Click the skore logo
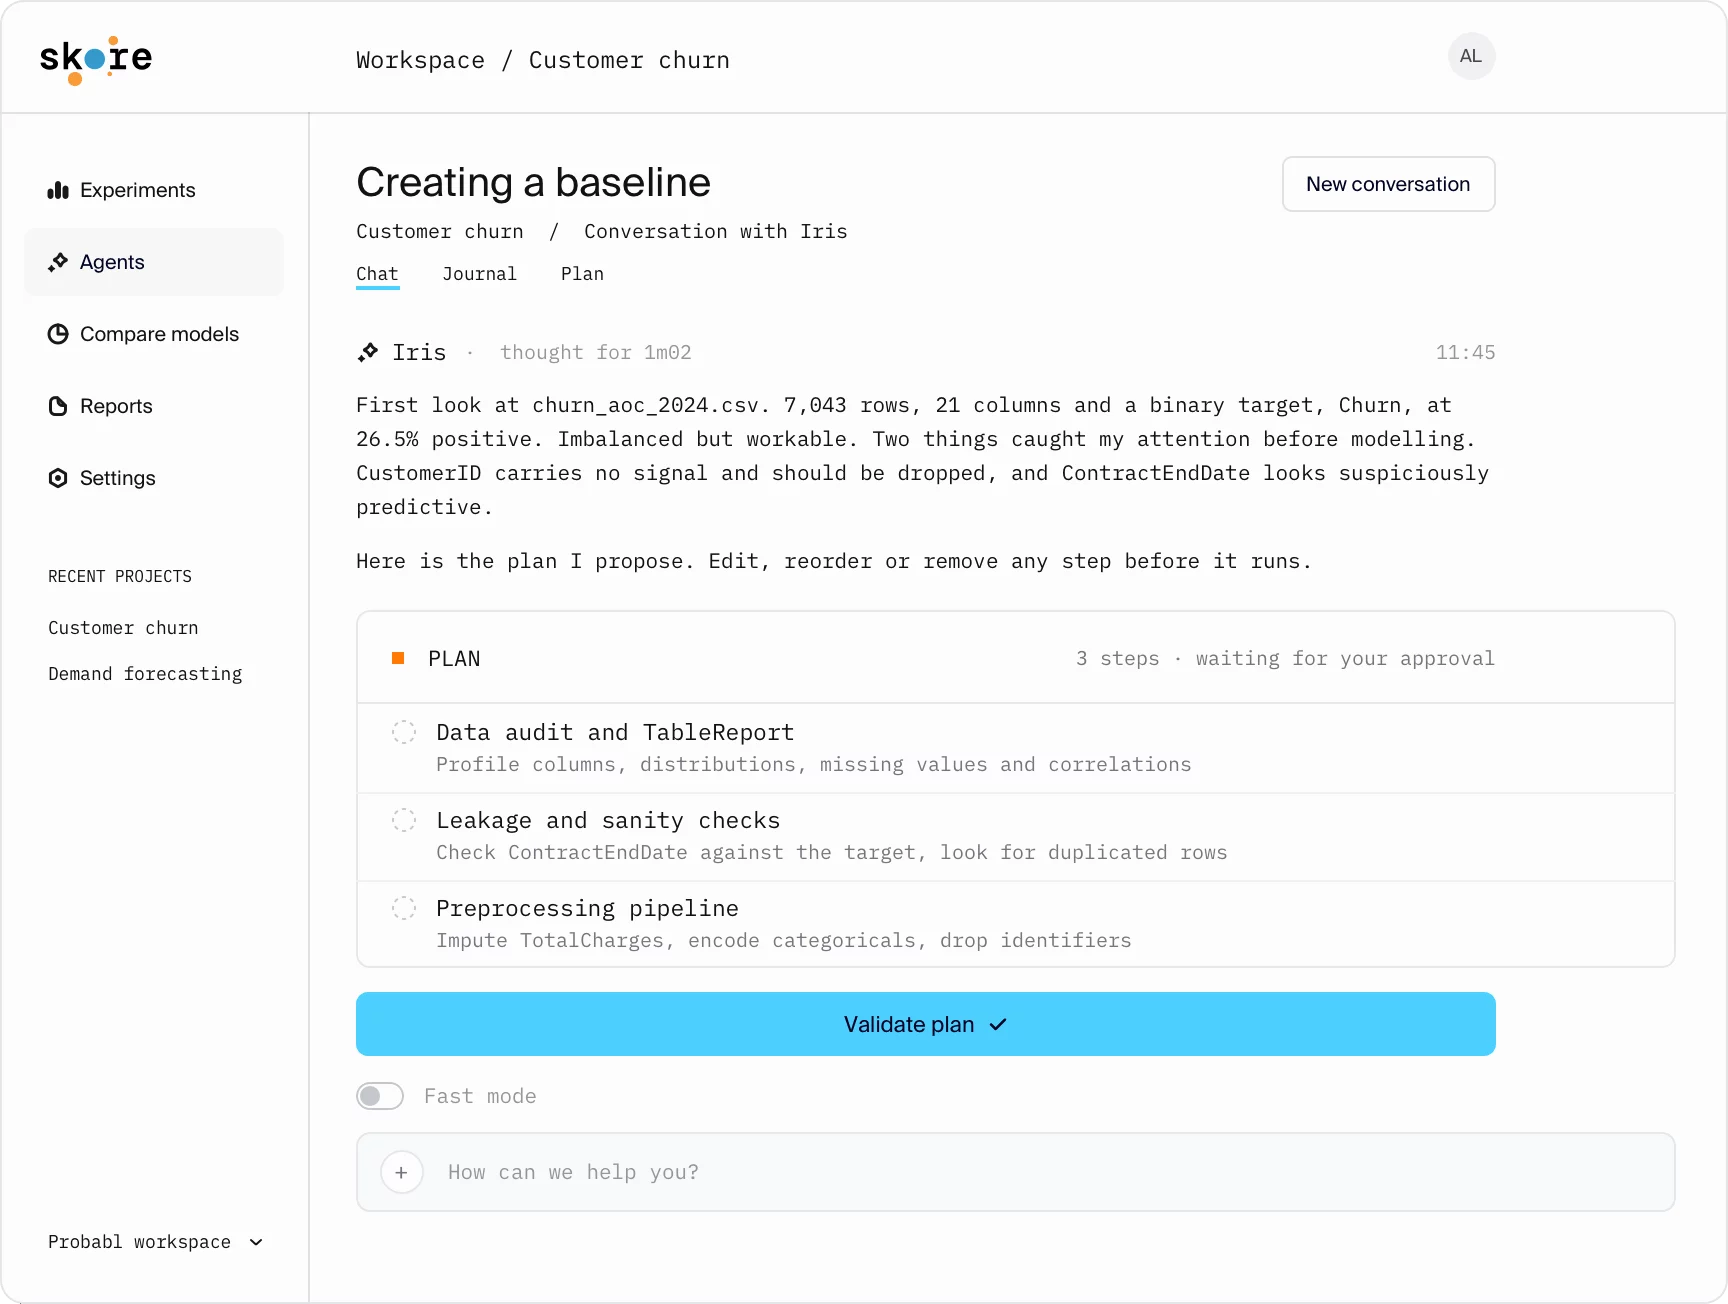 tap(96, 60)
